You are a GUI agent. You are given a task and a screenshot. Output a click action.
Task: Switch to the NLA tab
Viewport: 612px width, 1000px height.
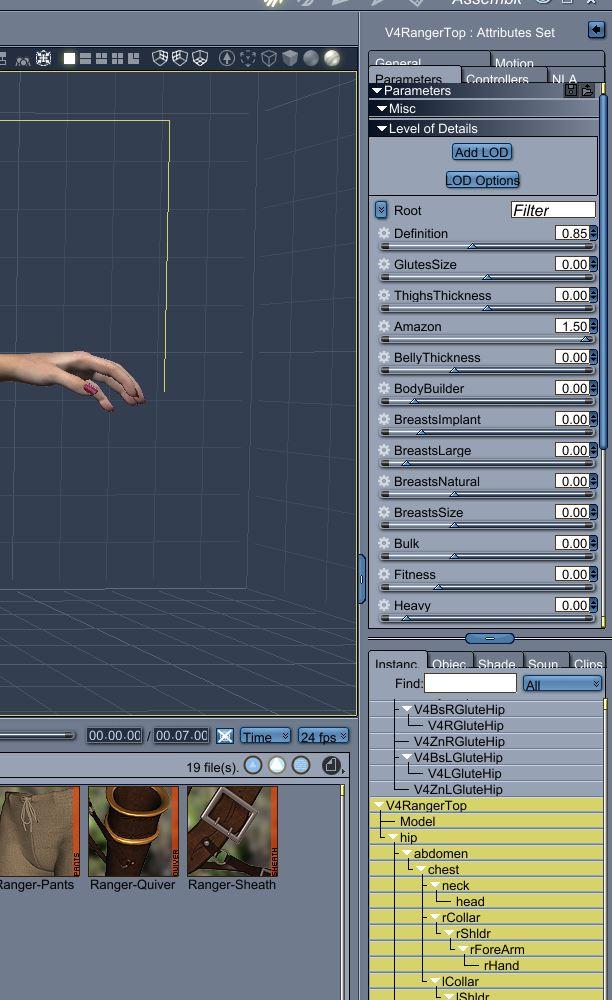[x=576, y=77]
